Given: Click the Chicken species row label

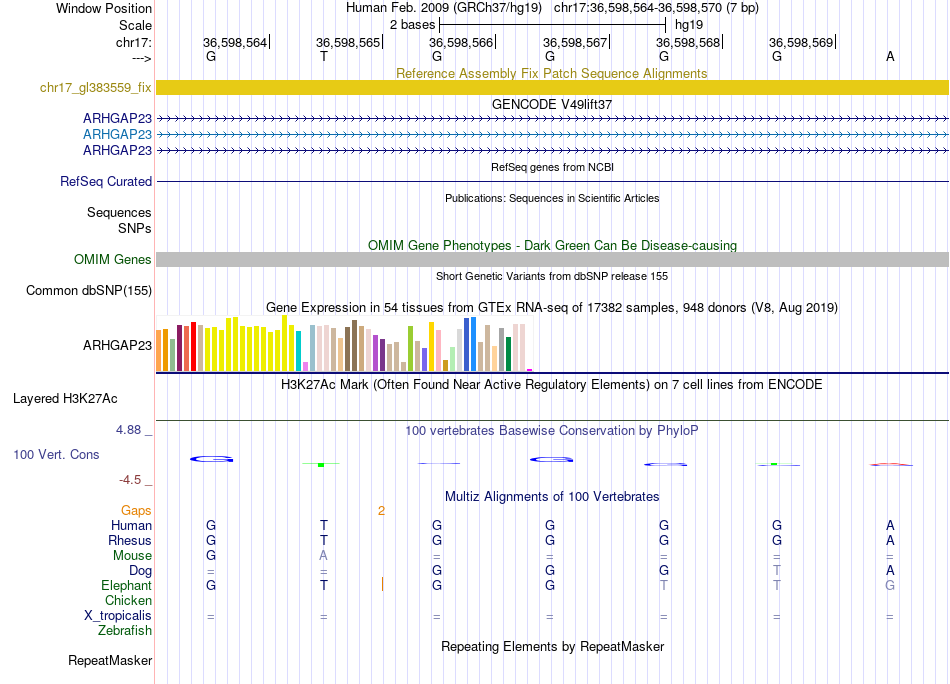Looking at the screenshot, I should (x=128, y=600).
